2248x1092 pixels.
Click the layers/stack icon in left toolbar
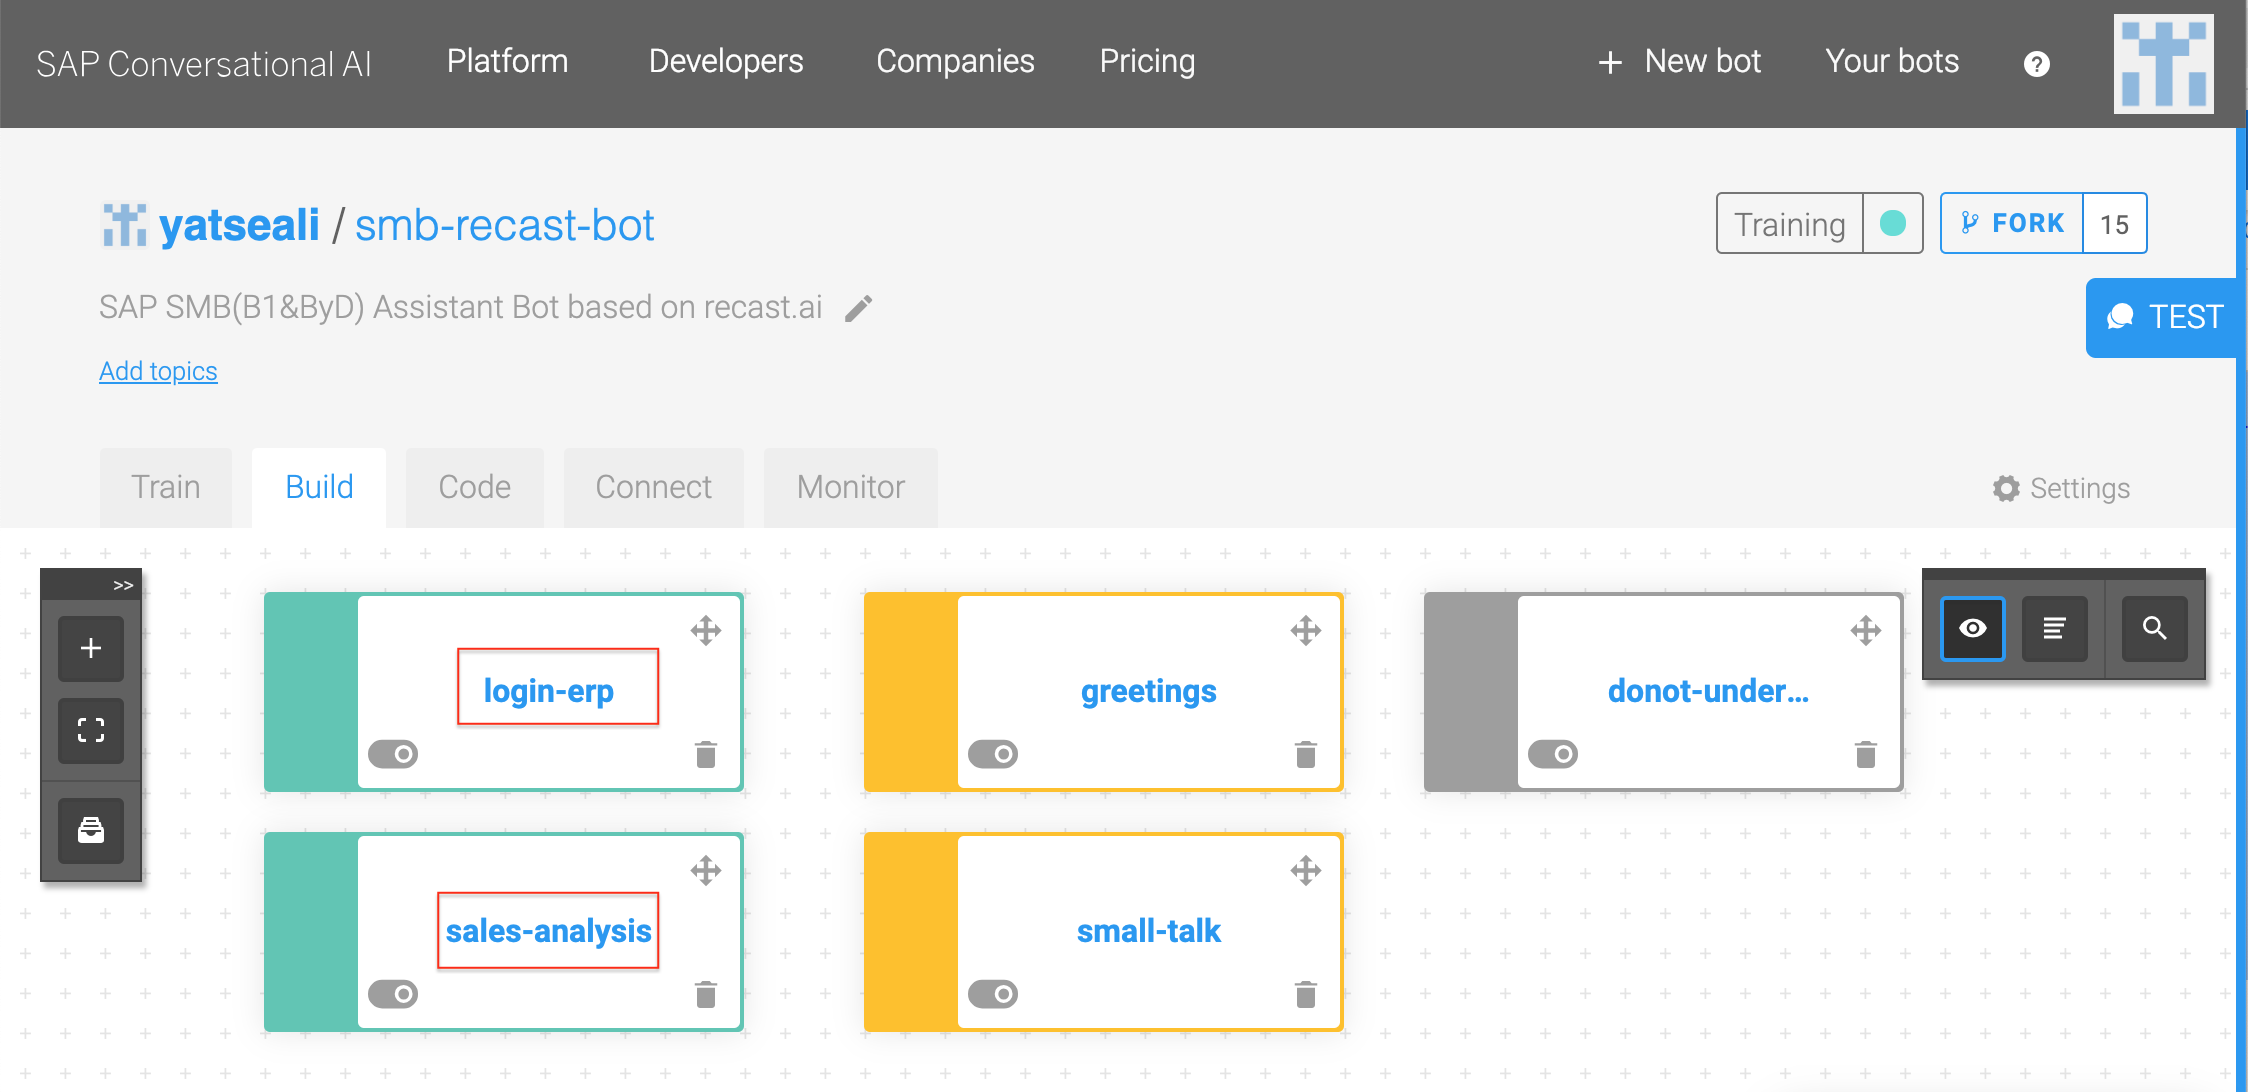click(x=90, y=831)
